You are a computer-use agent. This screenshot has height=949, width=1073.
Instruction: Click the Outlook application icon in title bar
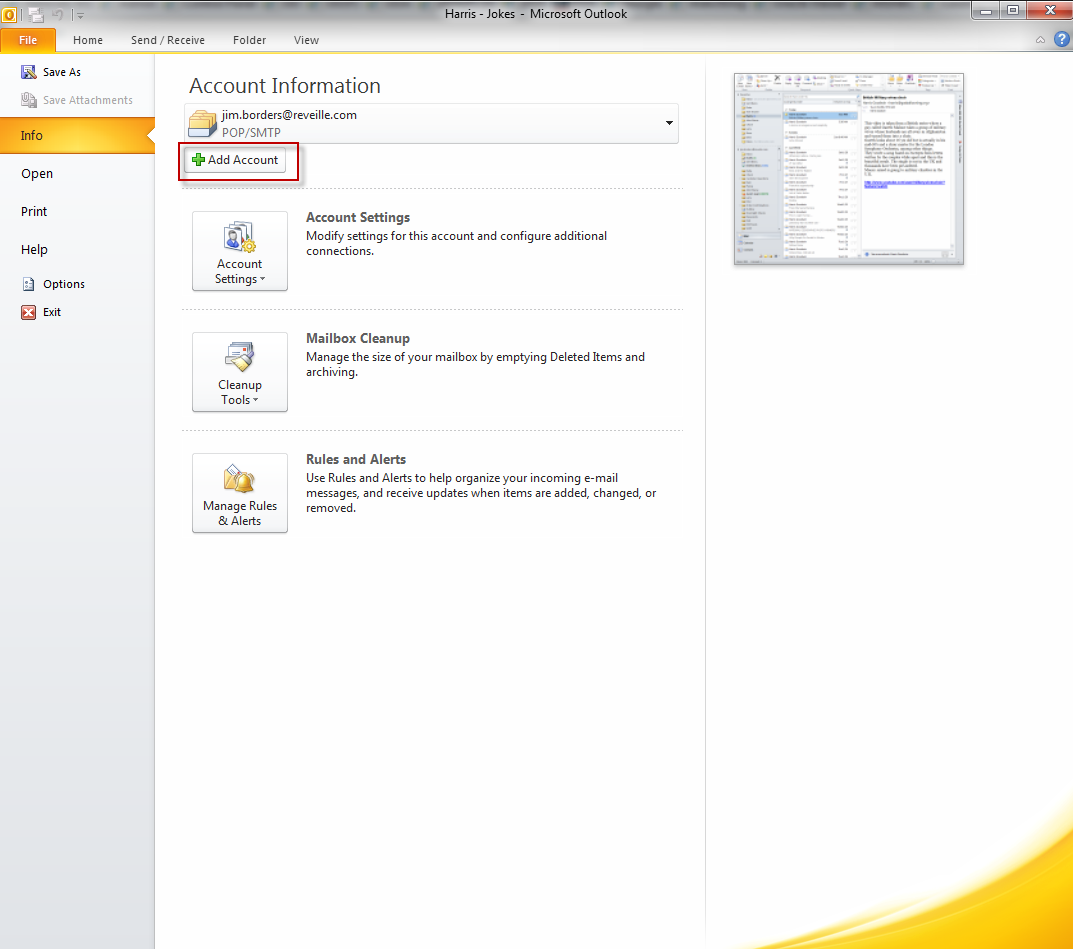(x=9, y=14)
